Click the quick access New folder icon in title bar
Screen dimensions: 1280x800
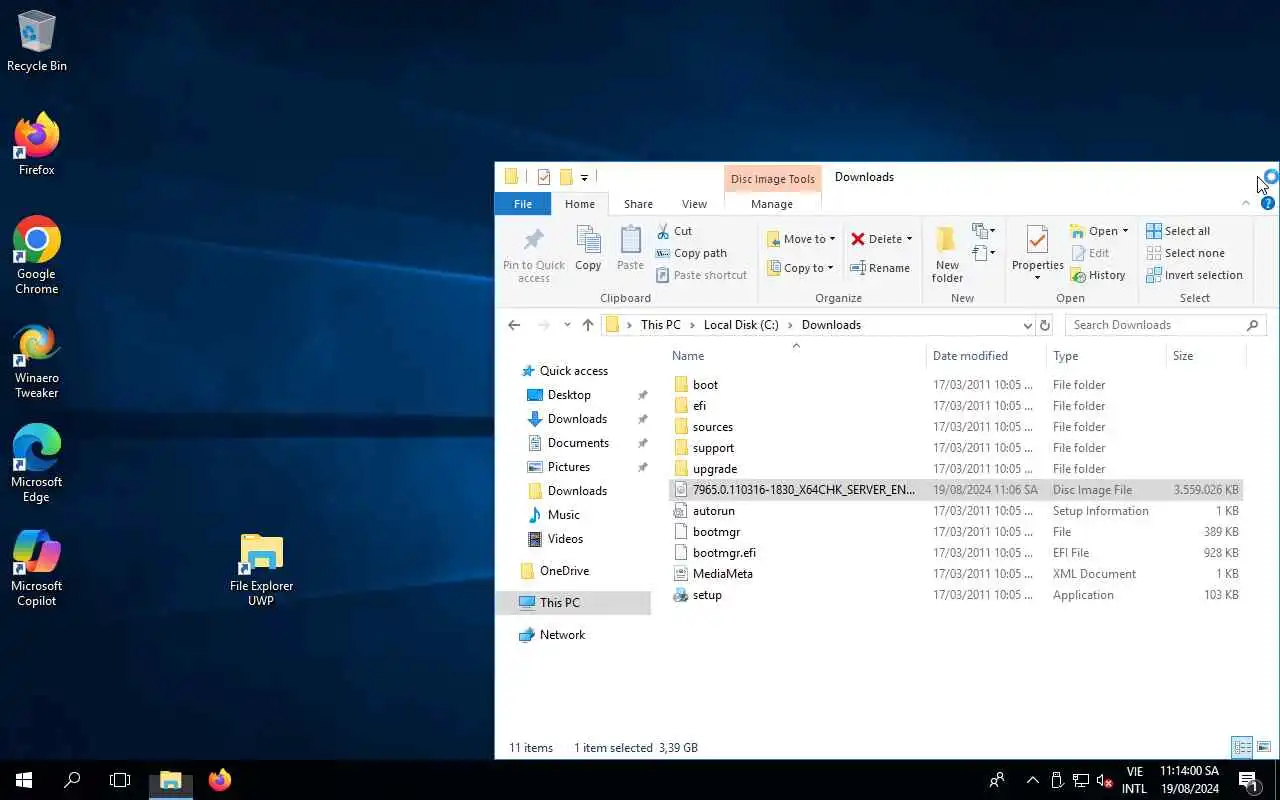pos(566,177)
